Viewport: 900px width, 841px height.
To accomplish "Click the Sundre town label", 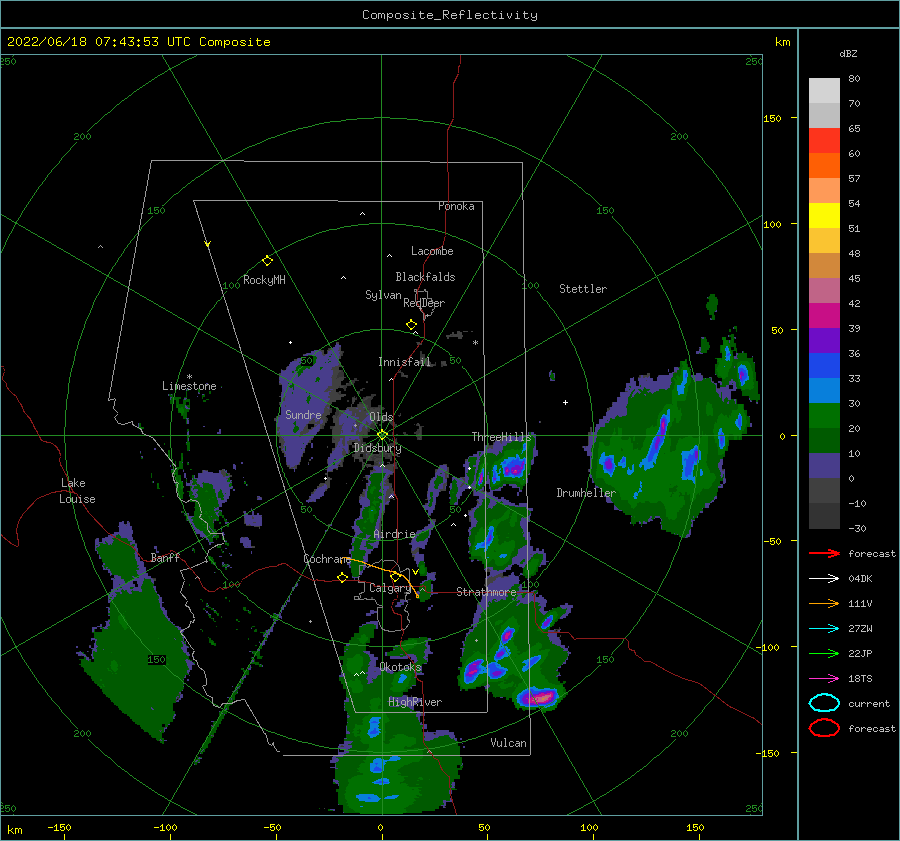I will tap(303, 414).
